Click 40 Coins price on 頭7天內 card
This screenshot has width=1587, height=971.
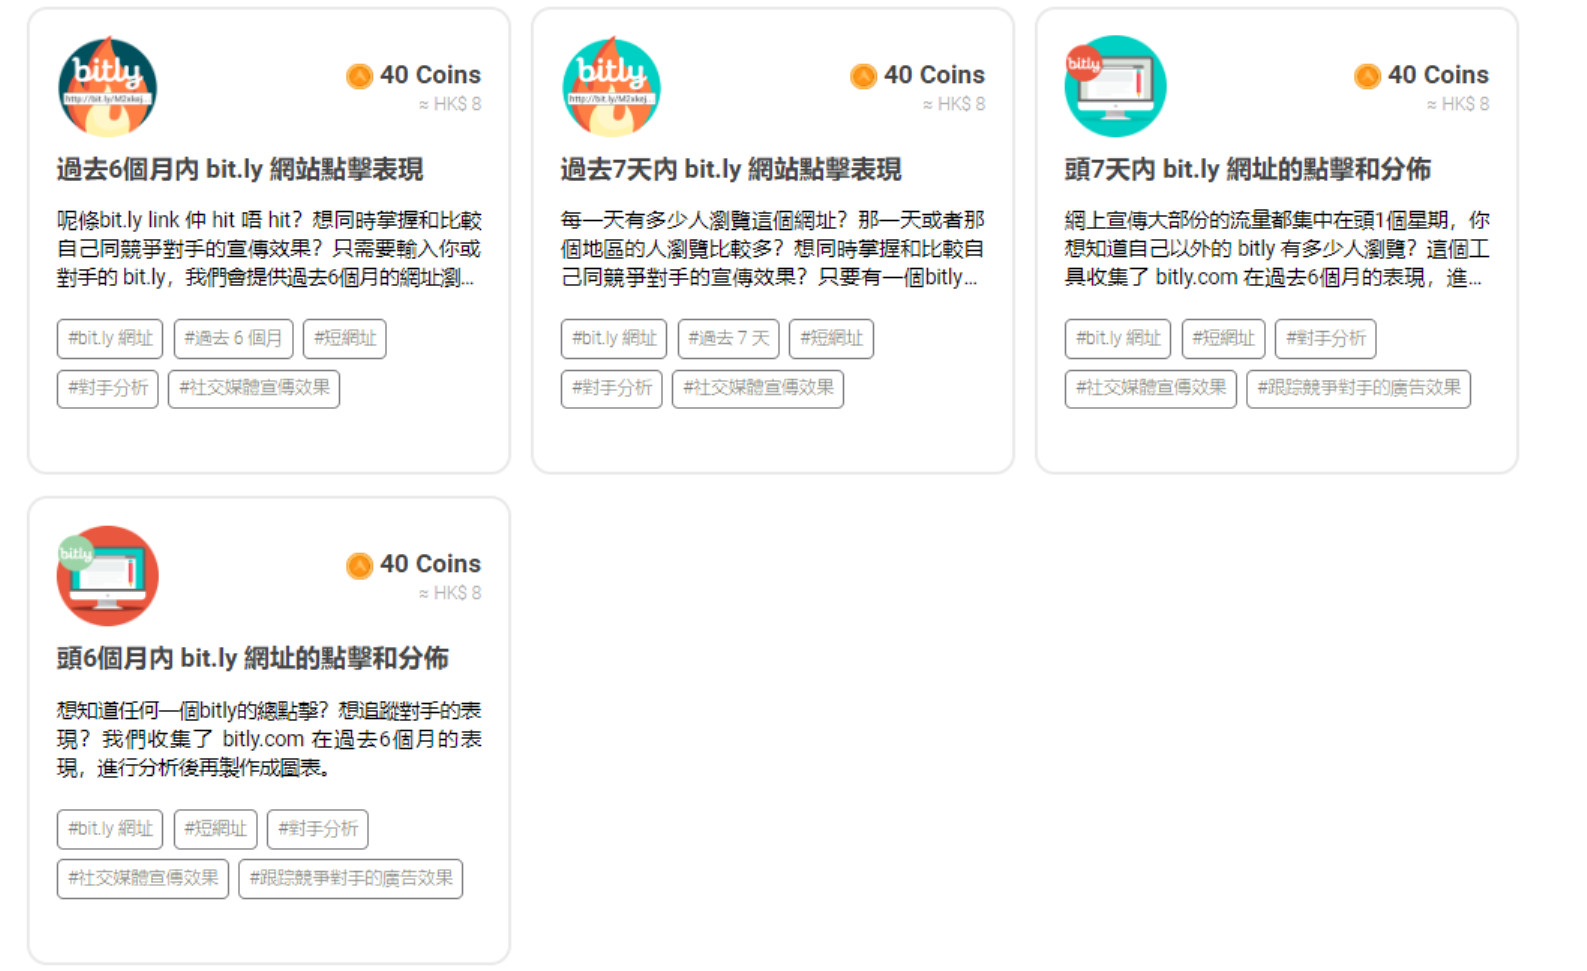click(1438, 75)
